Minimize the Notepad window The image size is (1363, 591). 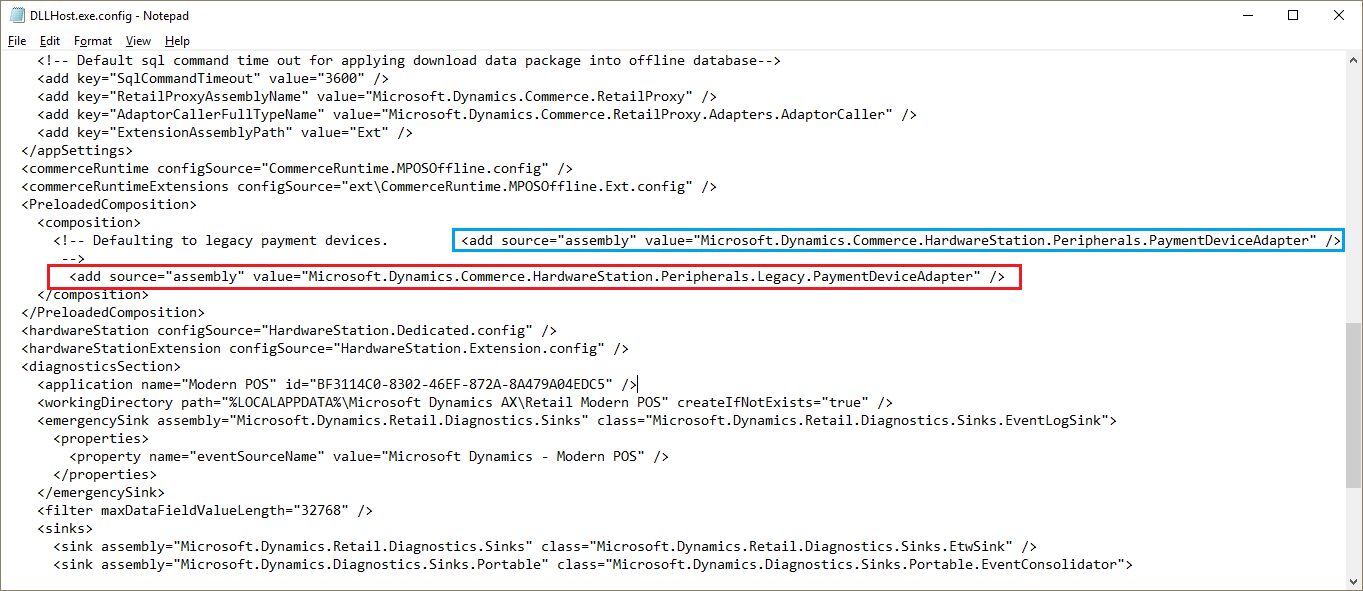tap(1247, 15)
